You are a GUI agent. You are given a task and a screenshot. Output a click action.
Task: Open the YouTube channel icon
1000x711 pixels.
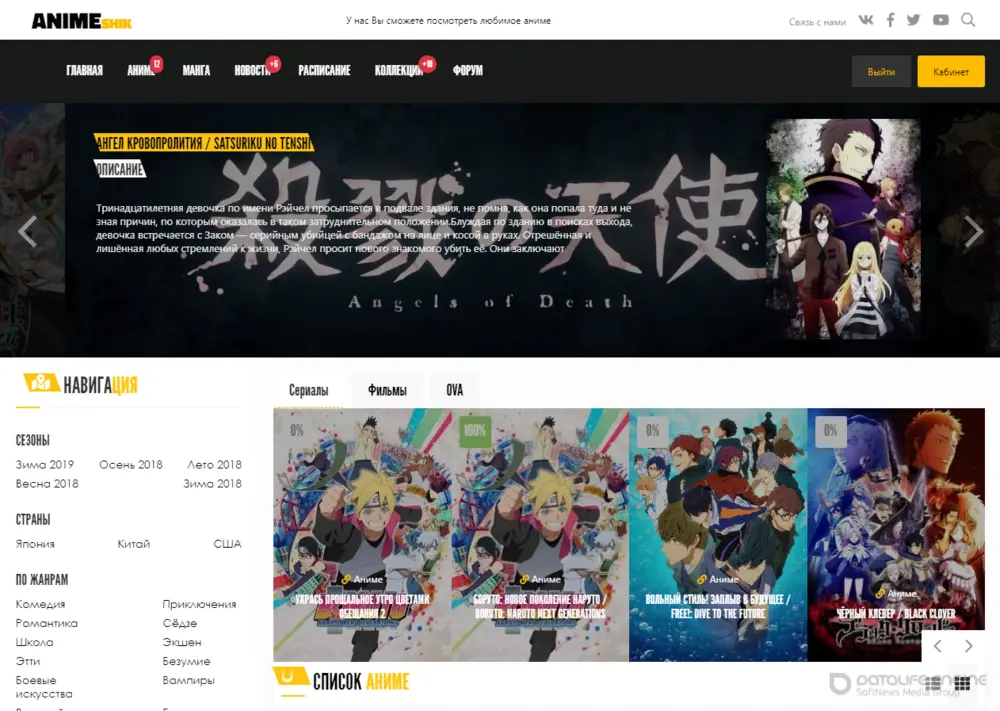point(941,20)
